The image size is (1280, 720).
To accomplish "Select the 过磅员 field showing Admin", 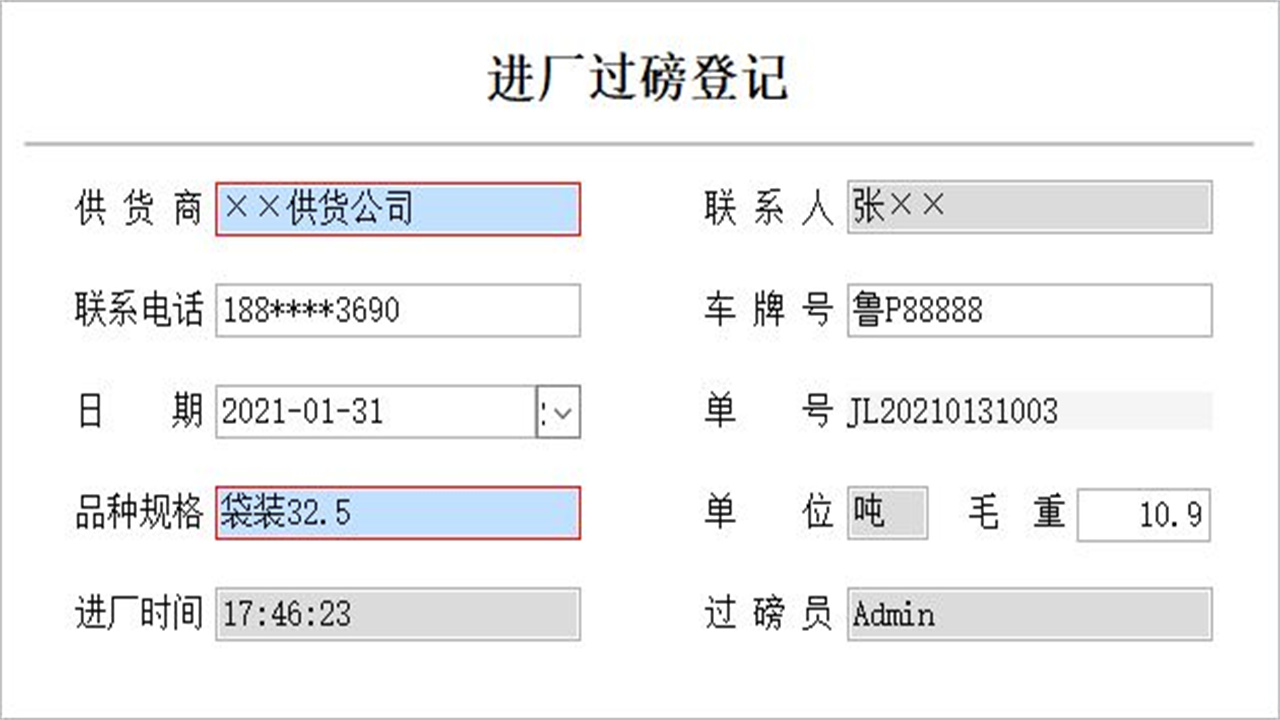I will (1028, 614).
